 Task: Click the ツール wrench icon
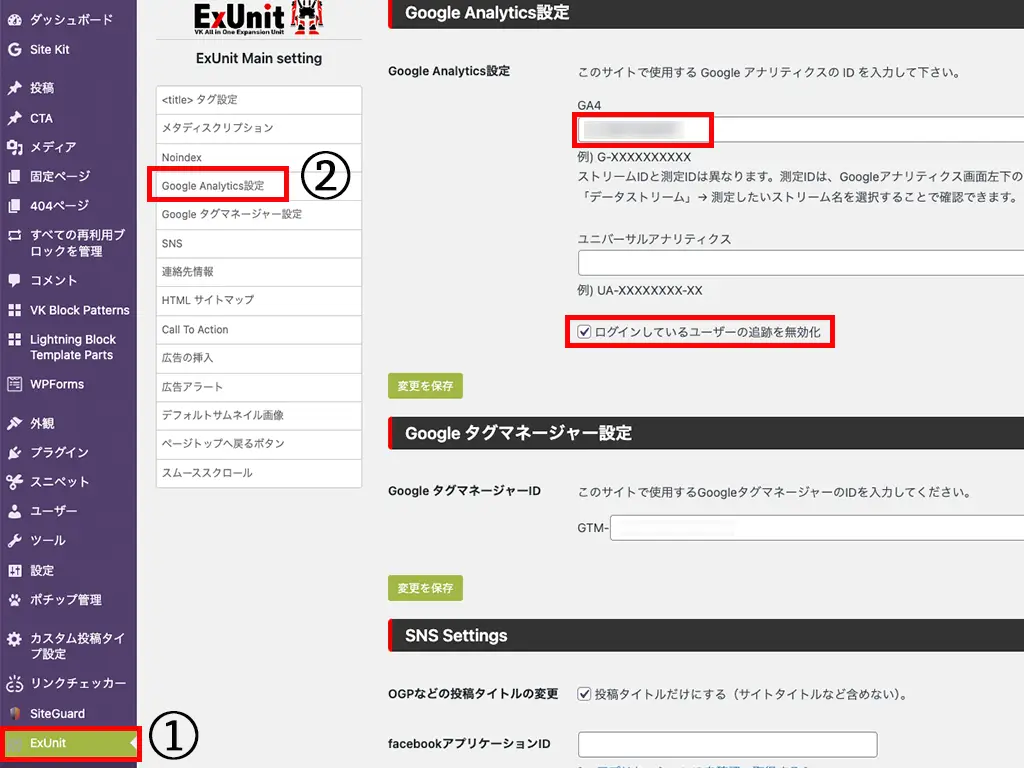(14, 541)
